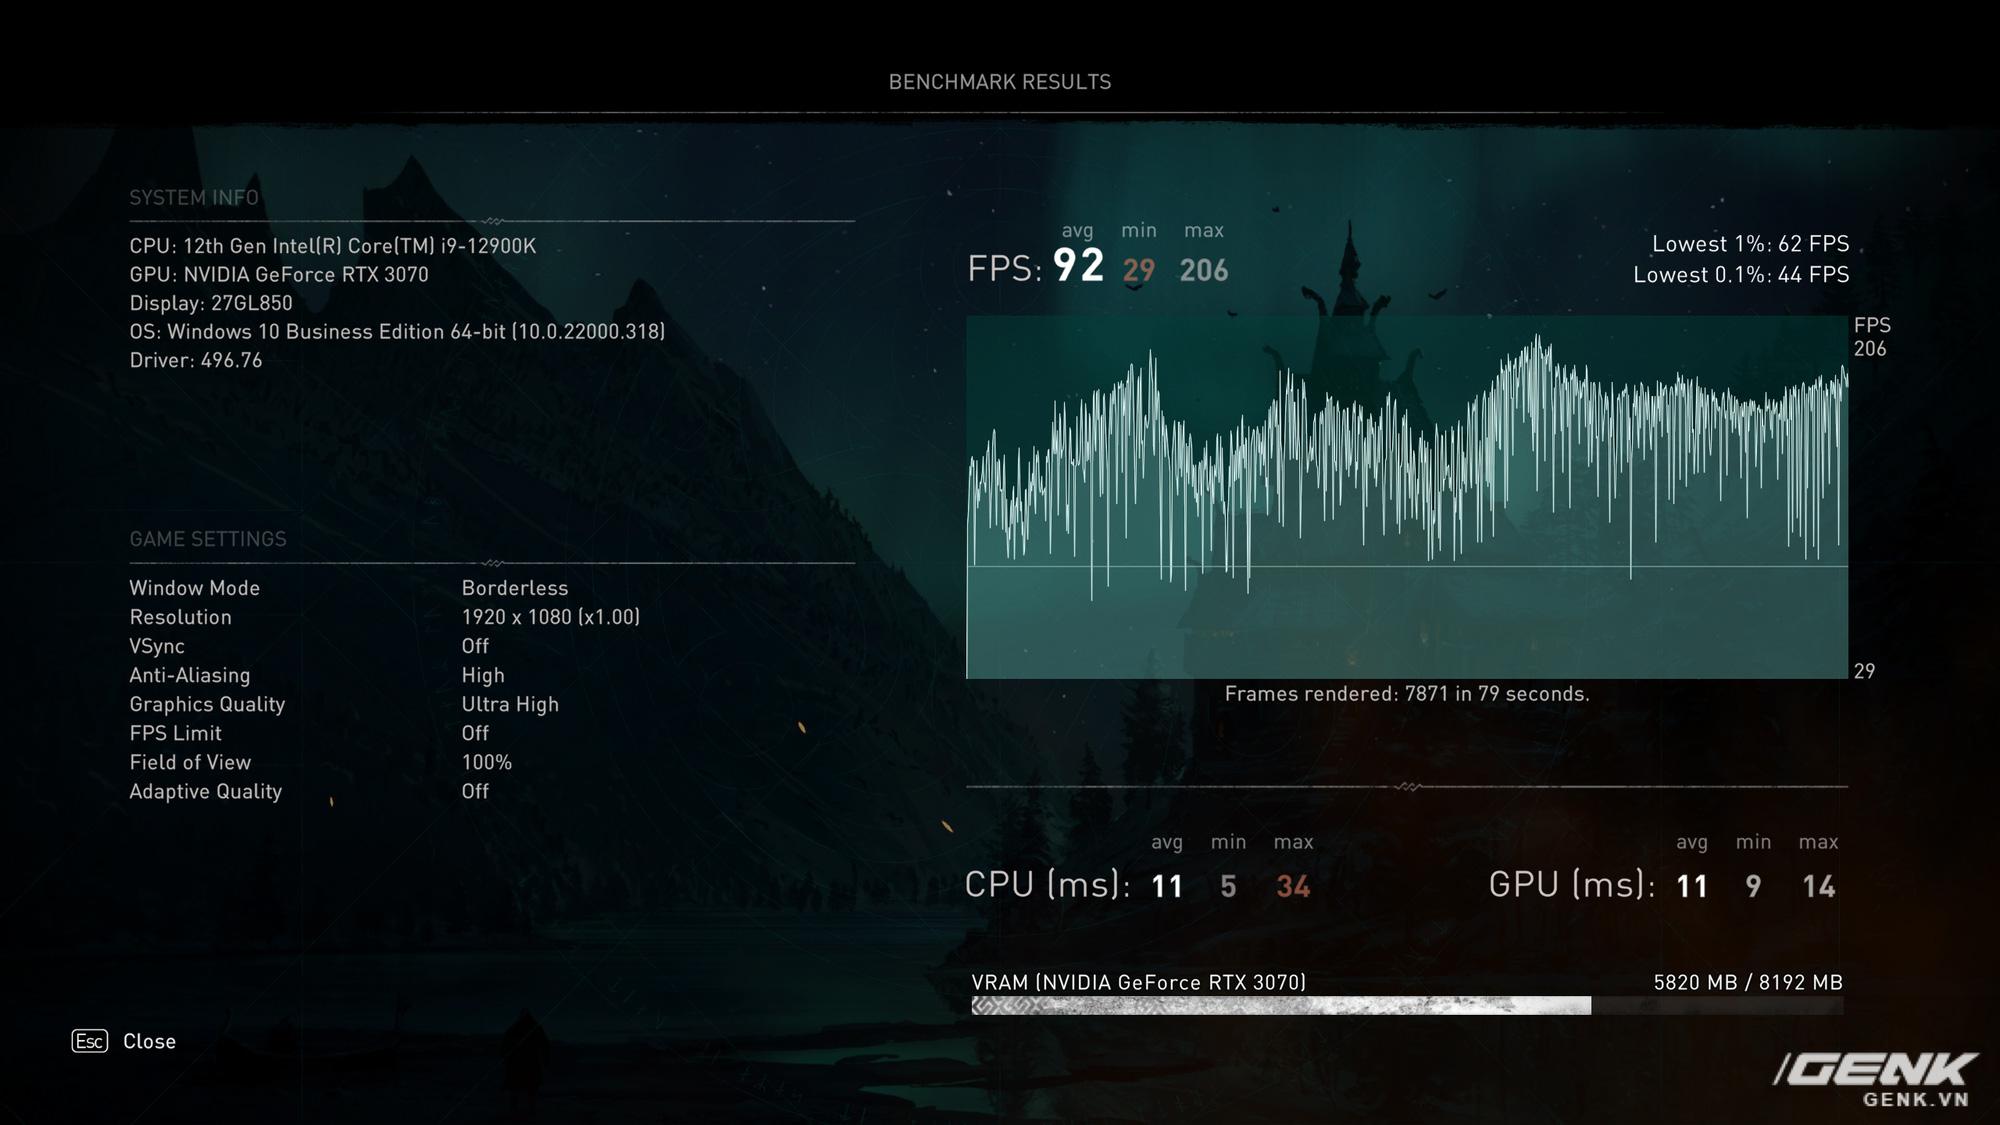
Task: Click the Borderless value
Action: 515,588
